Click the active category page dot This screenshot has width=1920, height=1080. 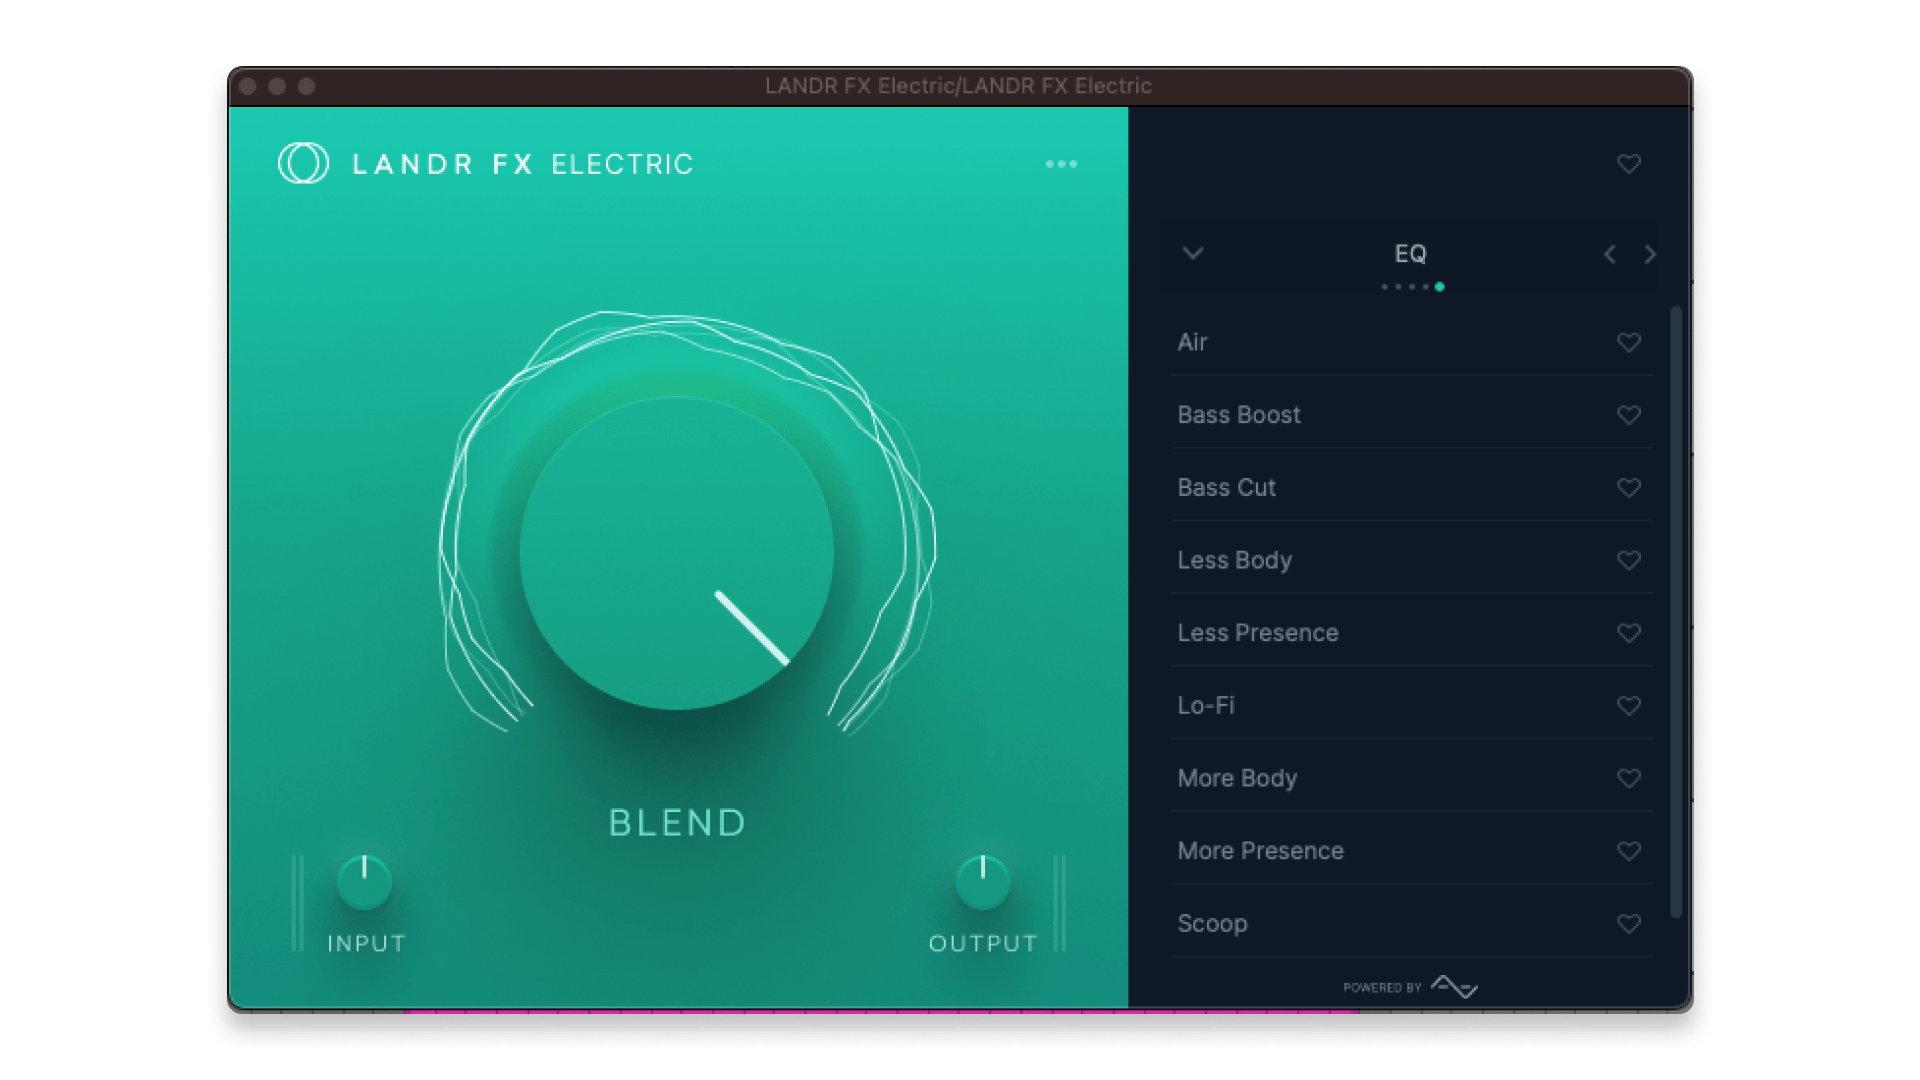pos(1440,287)
